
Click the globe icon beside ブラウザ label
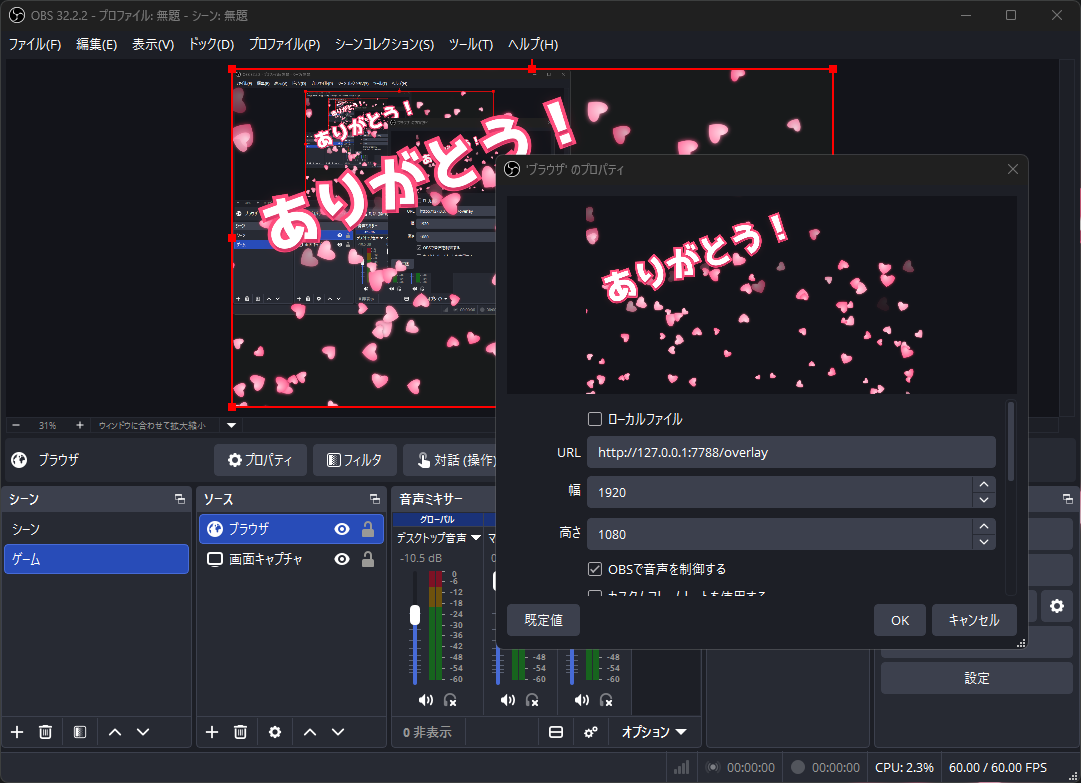point(19,460)
